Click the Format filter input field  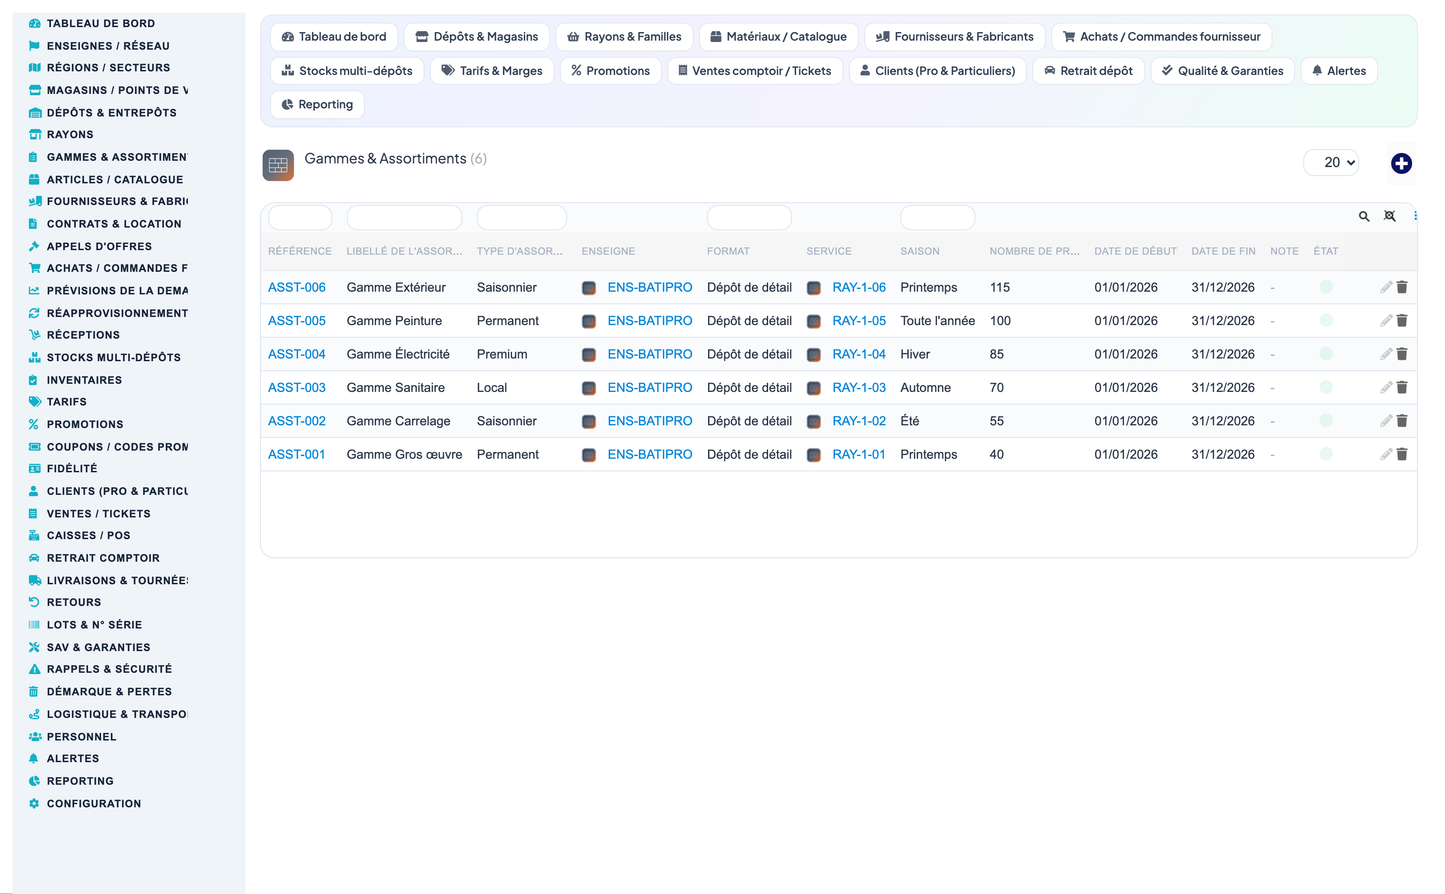click(749, 217)
